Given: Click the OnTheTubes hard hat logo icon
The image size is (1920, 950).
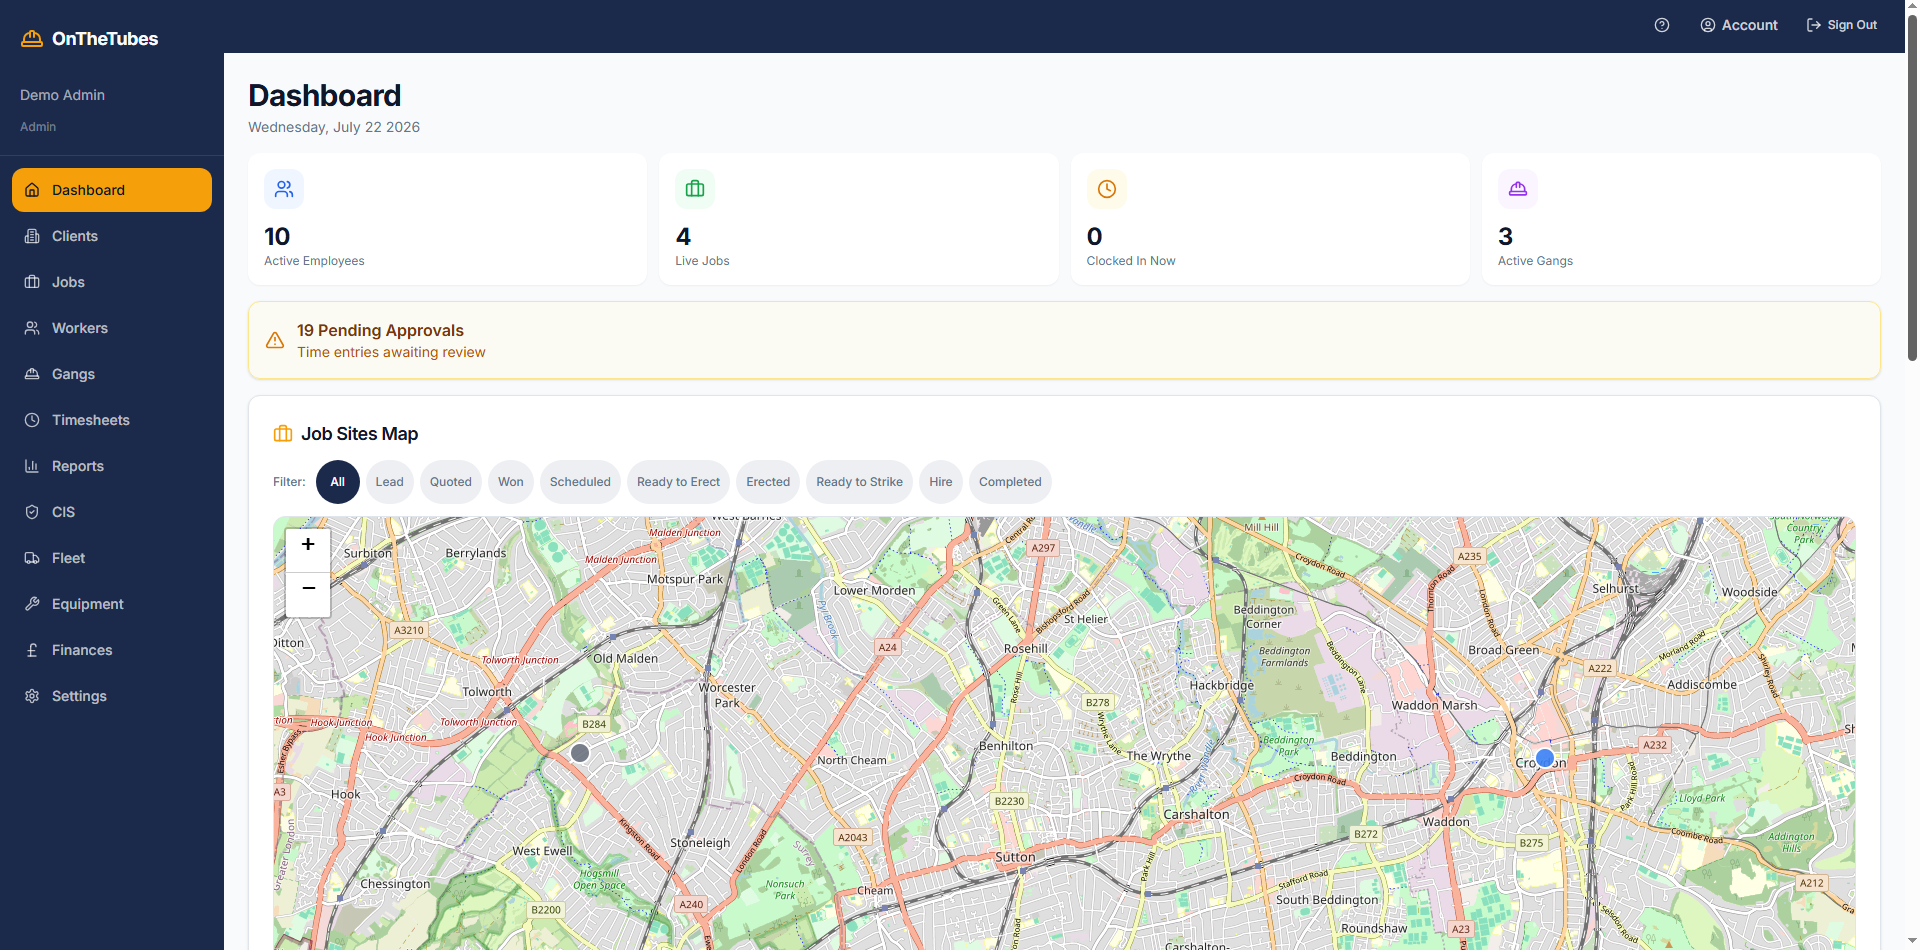Looking at the screenshot, I should pyautogui.click(x=32, y=39).
